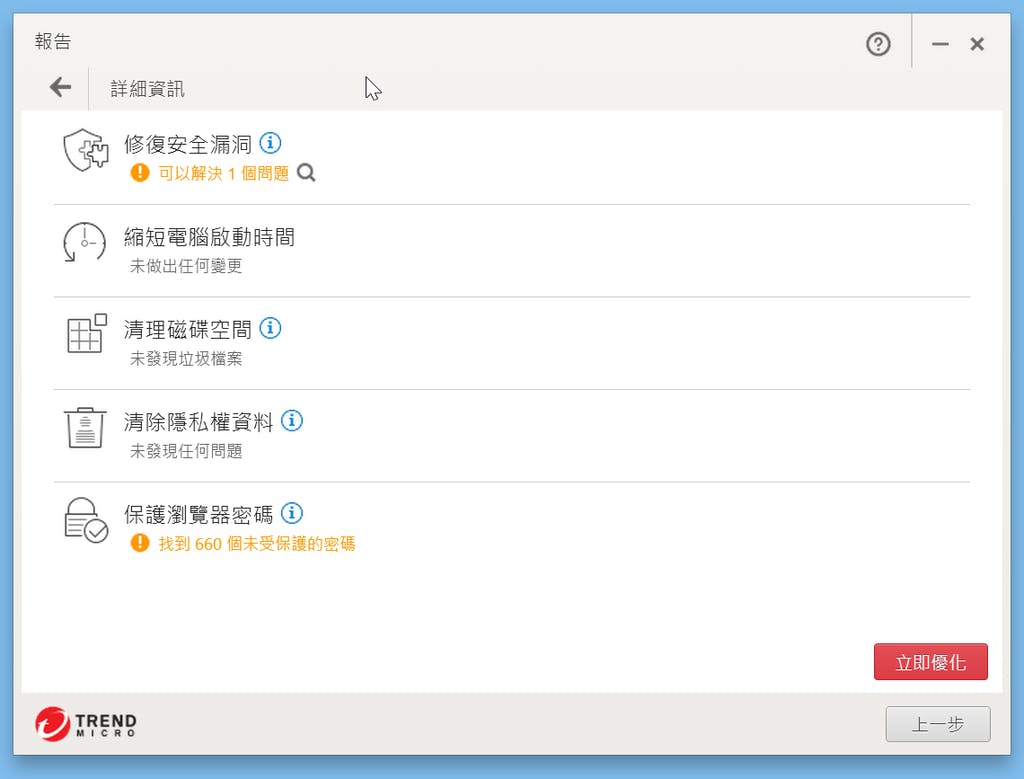Click the back arrow icon
The image size is (1024, 779).
point(61,88)
